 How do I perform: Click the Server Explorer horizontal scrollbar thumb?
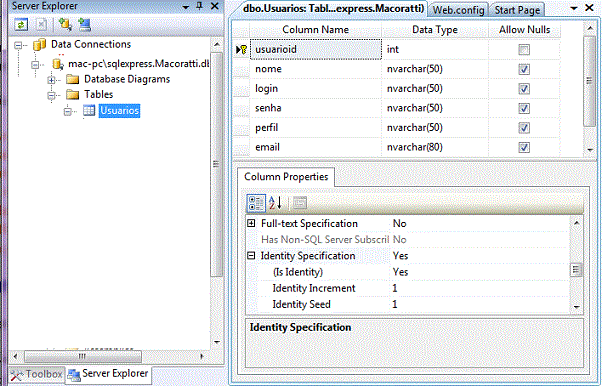(x=83, y=356)
